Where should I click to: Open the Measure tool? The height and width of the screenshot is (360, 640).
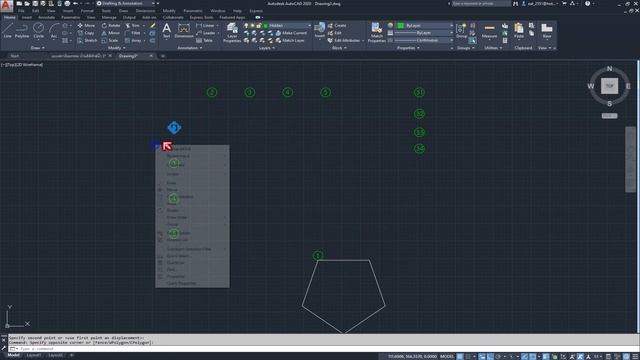tap(489, 31)
